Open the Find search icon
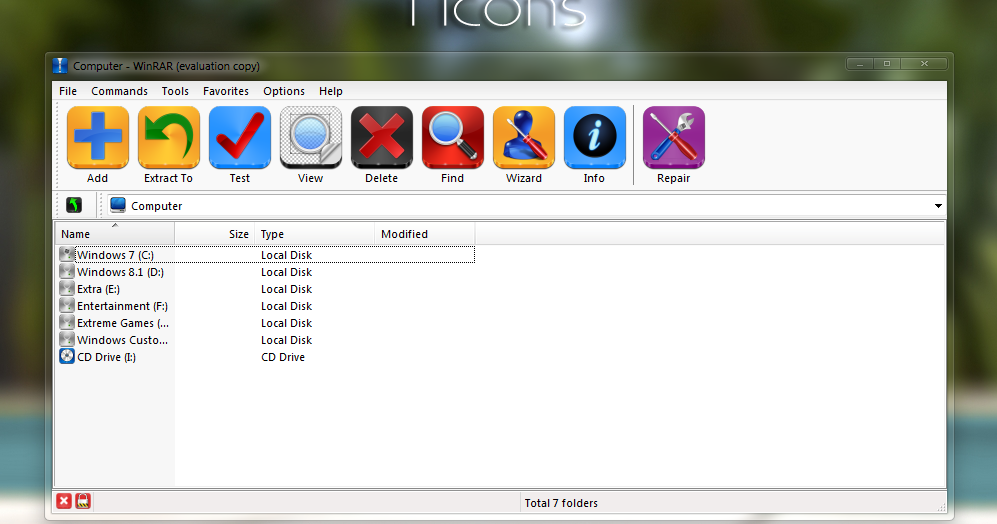 (453, 137)
